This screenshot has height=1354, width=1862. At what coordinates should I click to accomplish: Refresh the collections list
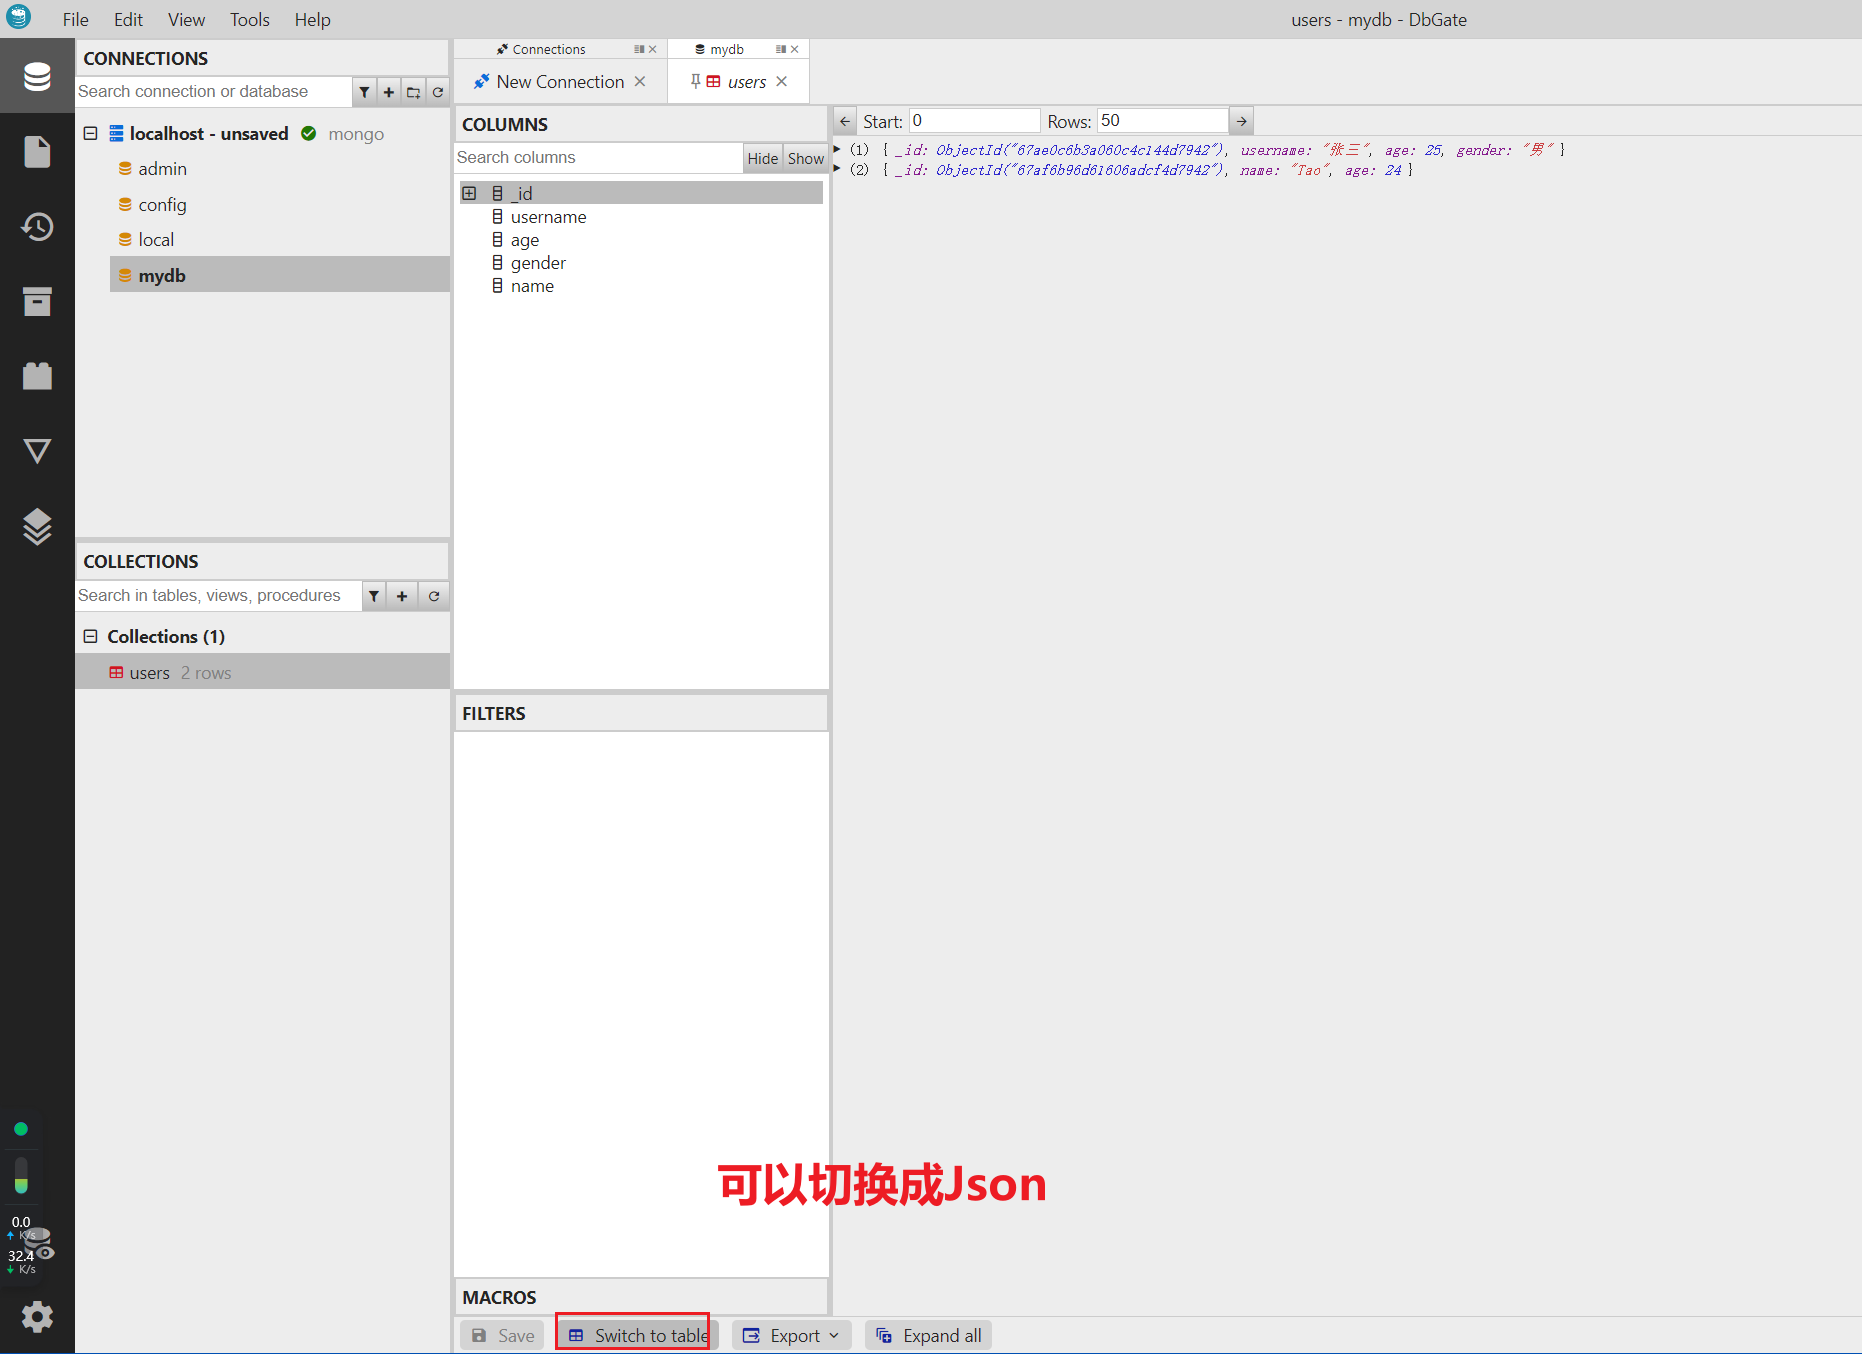(x=434, y=596)
